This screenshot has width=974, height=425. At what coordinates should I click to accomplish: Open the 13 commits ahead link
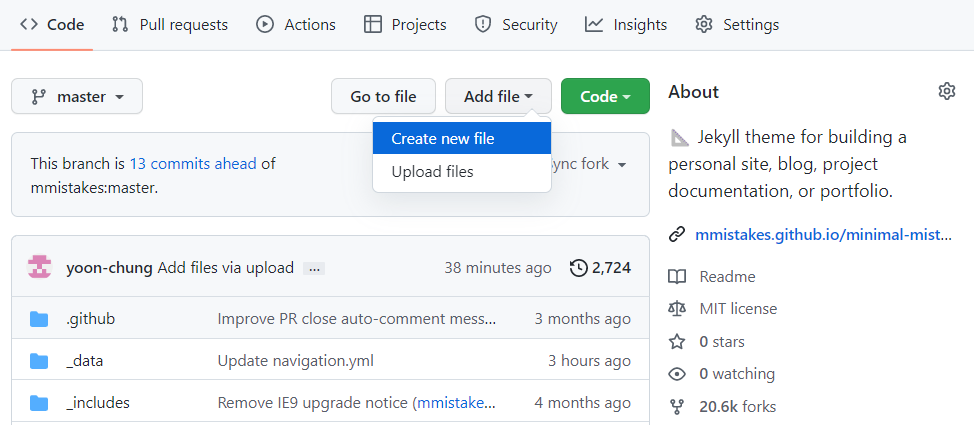193,164
